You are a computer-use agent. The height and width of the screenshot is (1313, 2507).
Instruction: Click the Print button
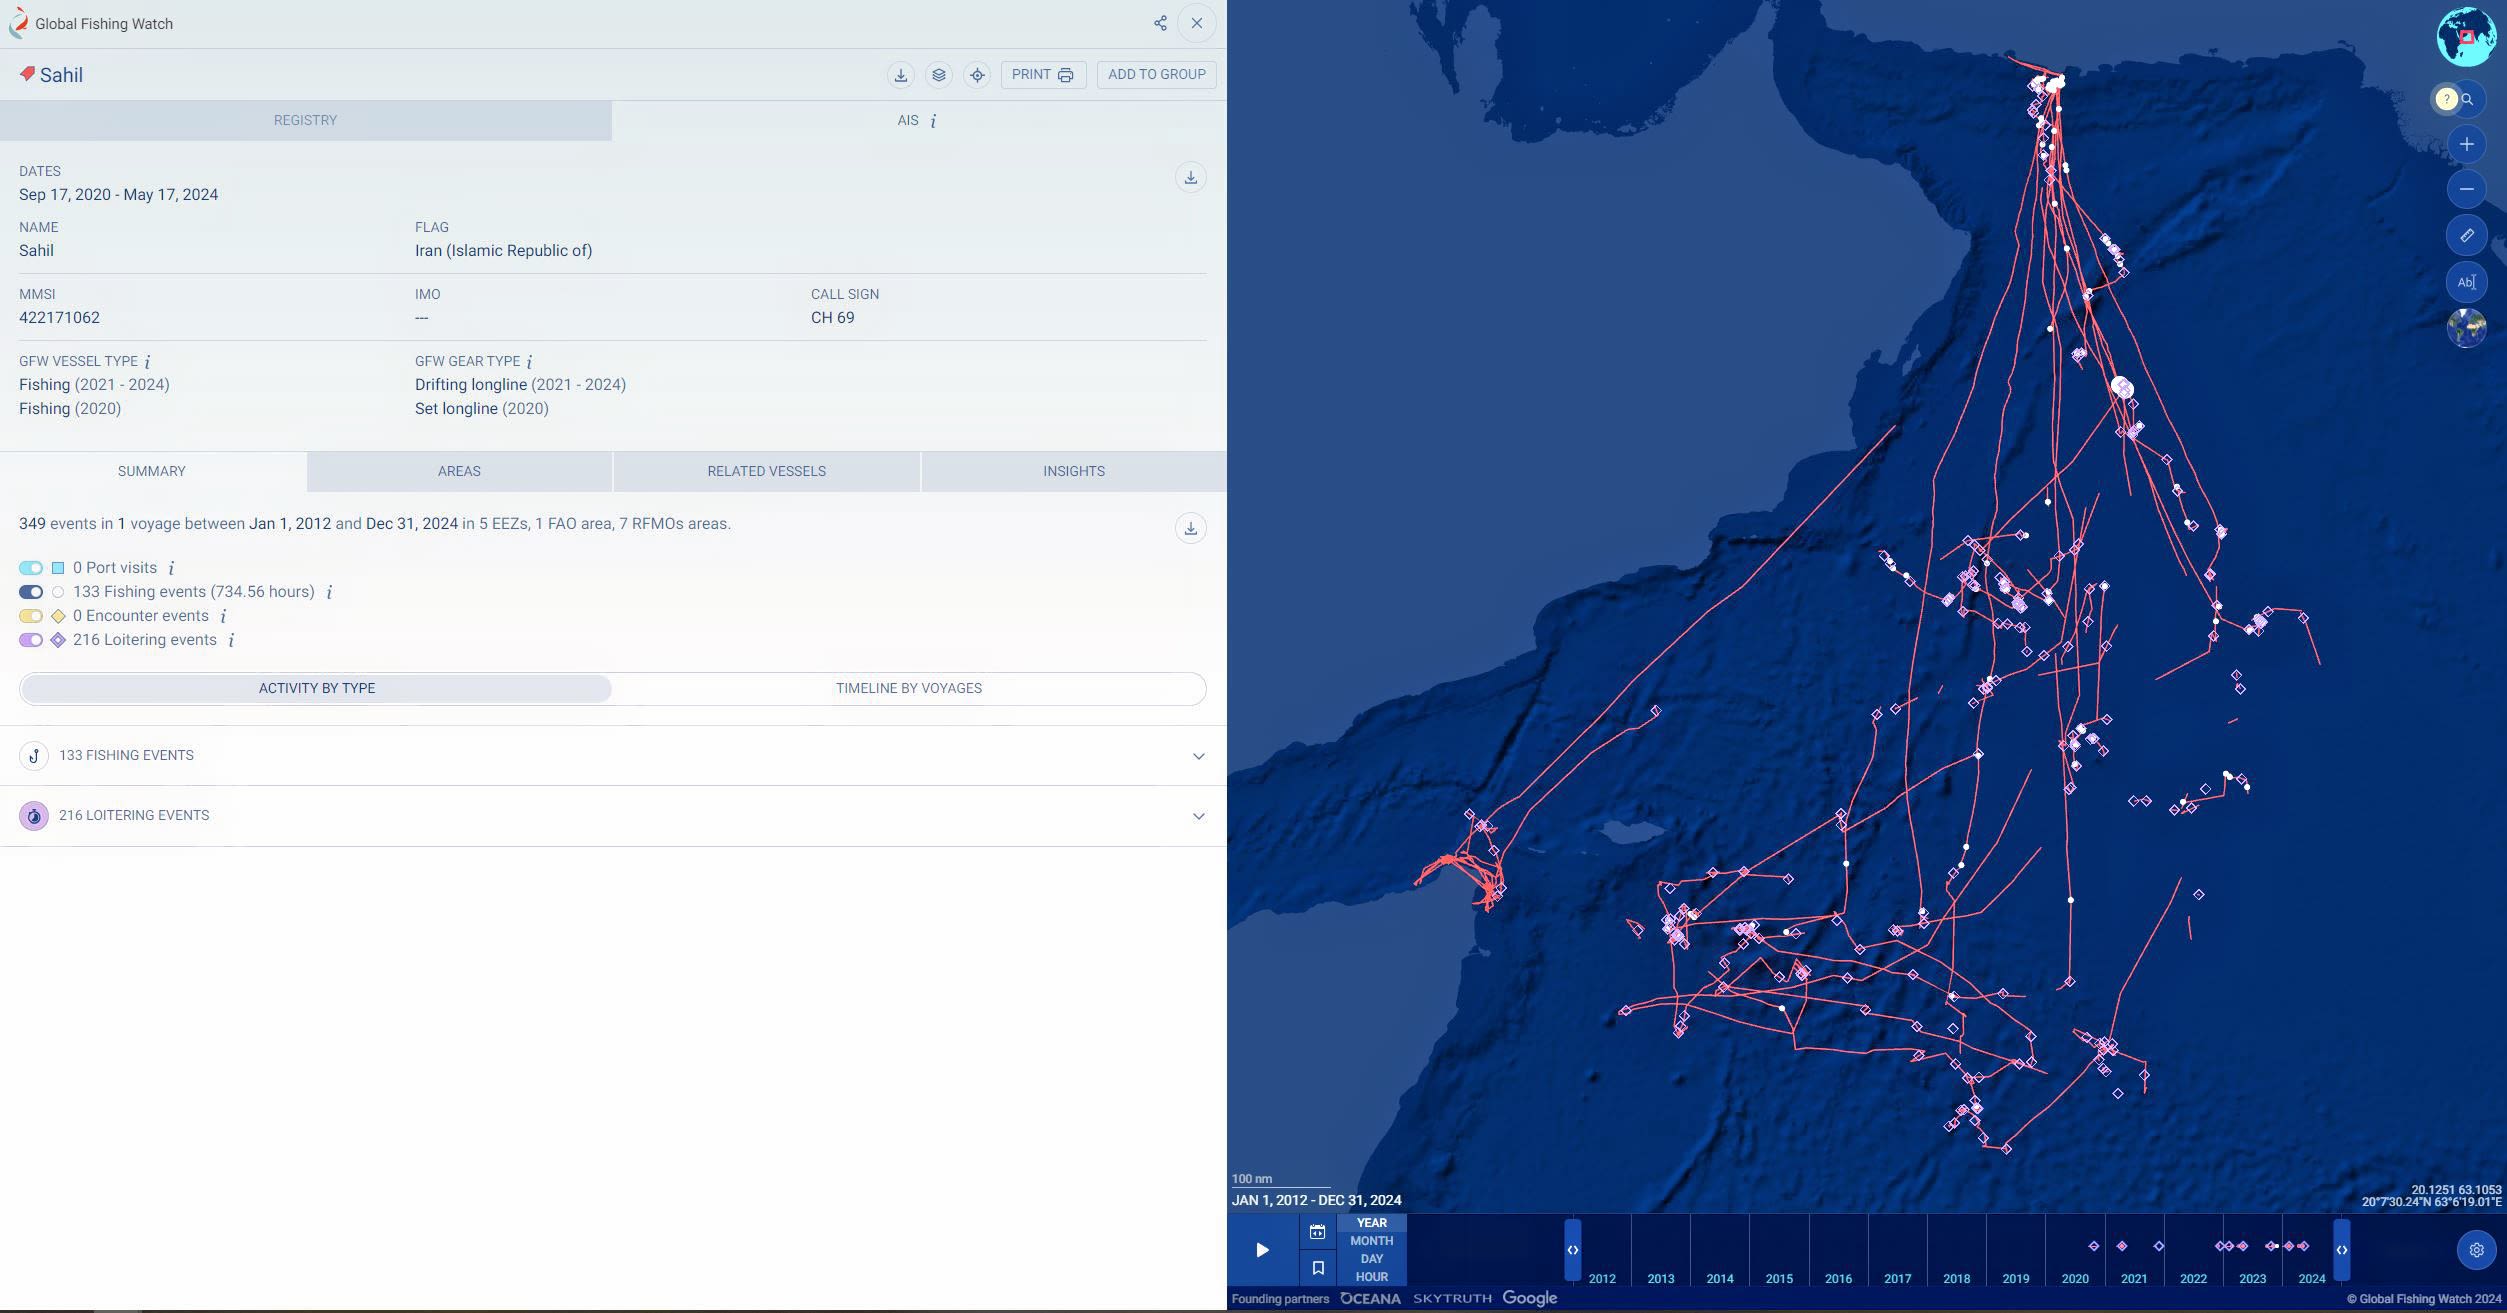tap(1042, 74)
